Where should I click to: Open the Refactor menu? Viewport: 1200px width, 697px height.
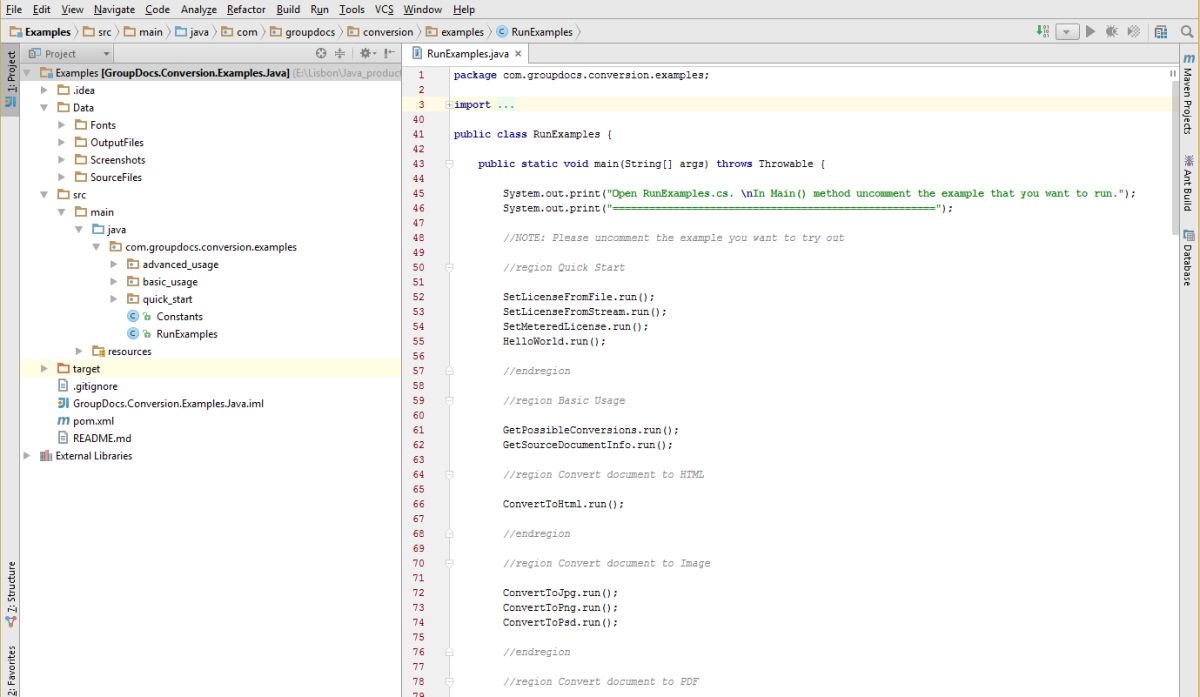[x=246, y=9]
